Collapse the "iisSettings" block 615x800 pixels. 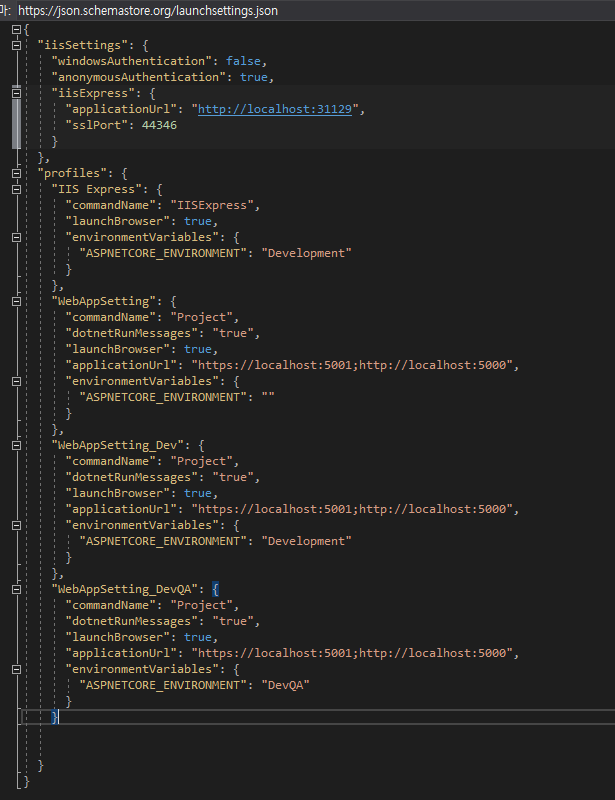click(x=16, y=45)
